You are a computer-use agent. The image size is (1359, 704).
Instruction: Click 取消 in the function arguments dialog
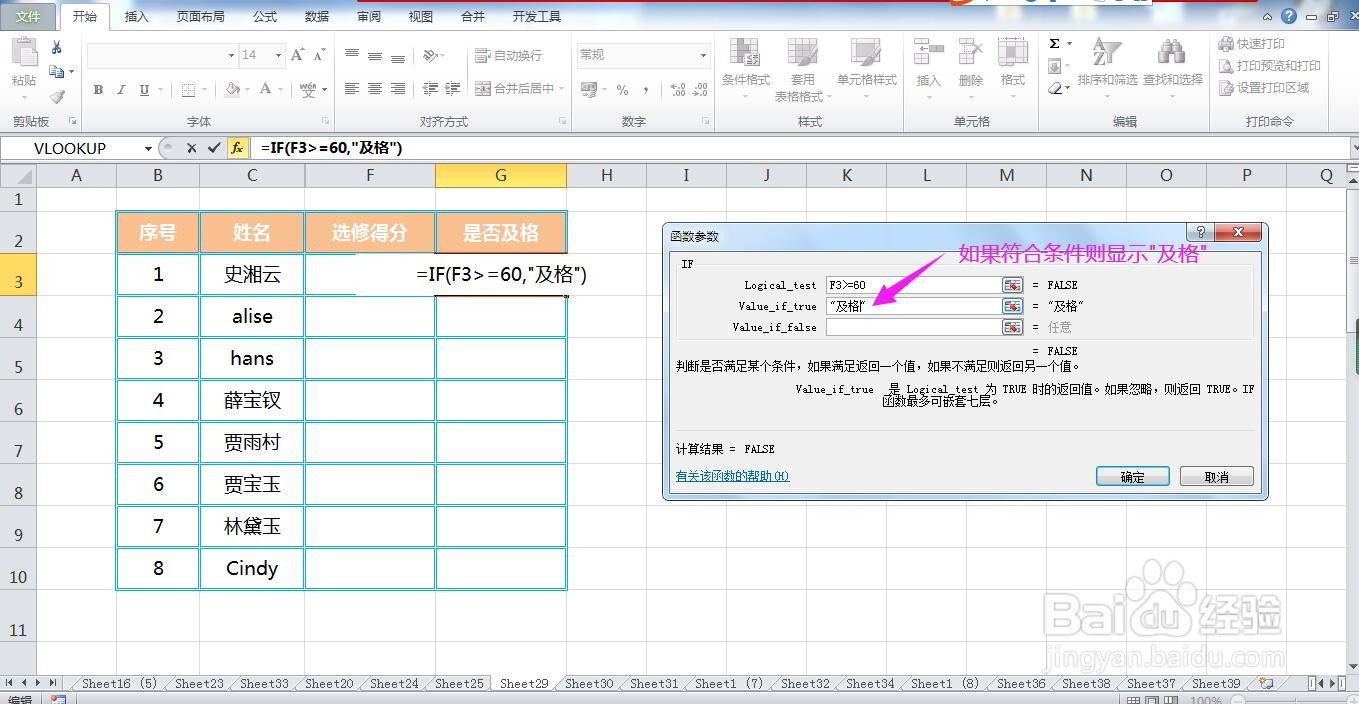pos(1216,477)
